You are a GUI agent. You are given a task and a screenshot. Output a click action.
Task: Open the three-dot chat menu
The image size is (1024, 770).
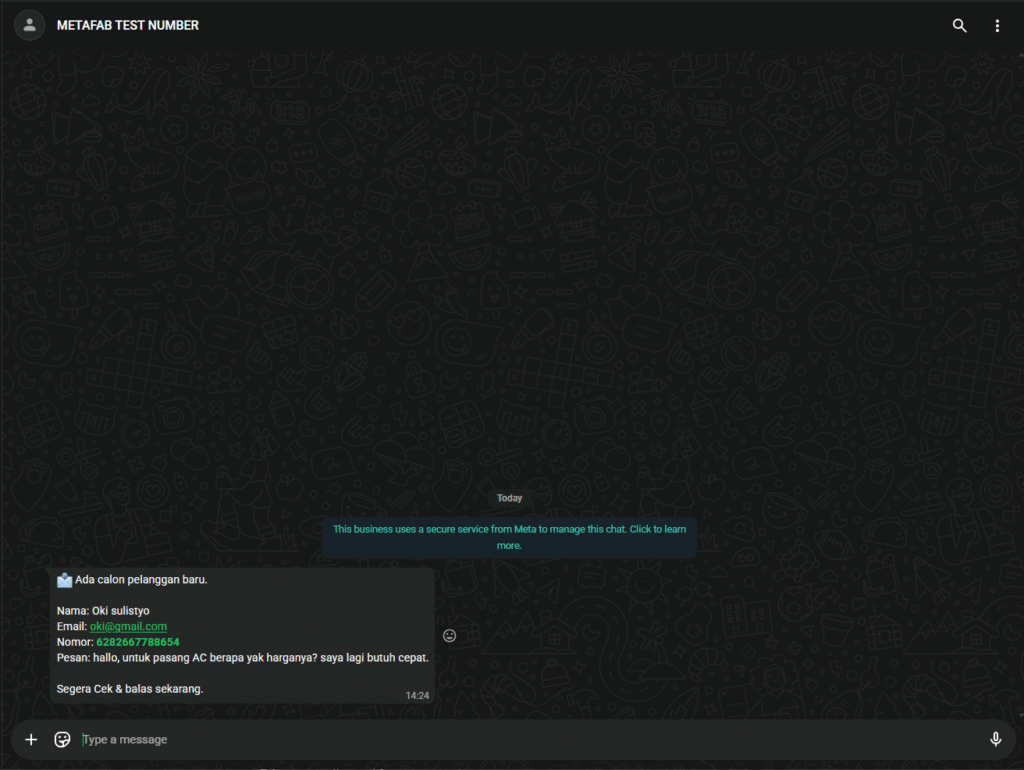997,26
